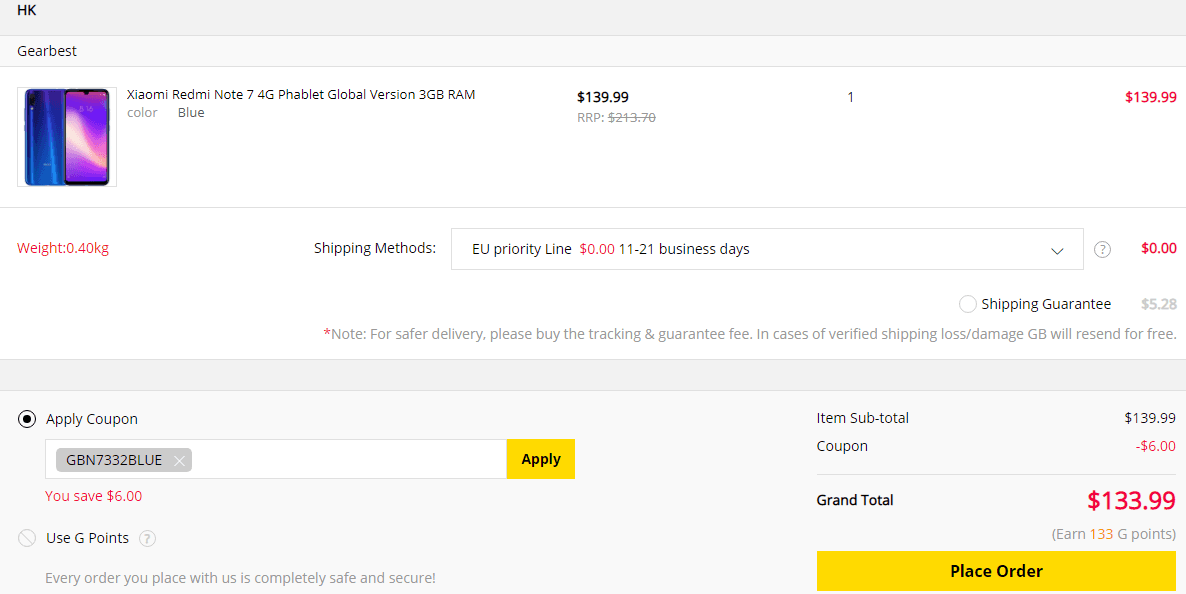Viewport: 1186px width, 594px height.
Task: Click the You save $6.00 message
Action: click(x=94, y=496)
